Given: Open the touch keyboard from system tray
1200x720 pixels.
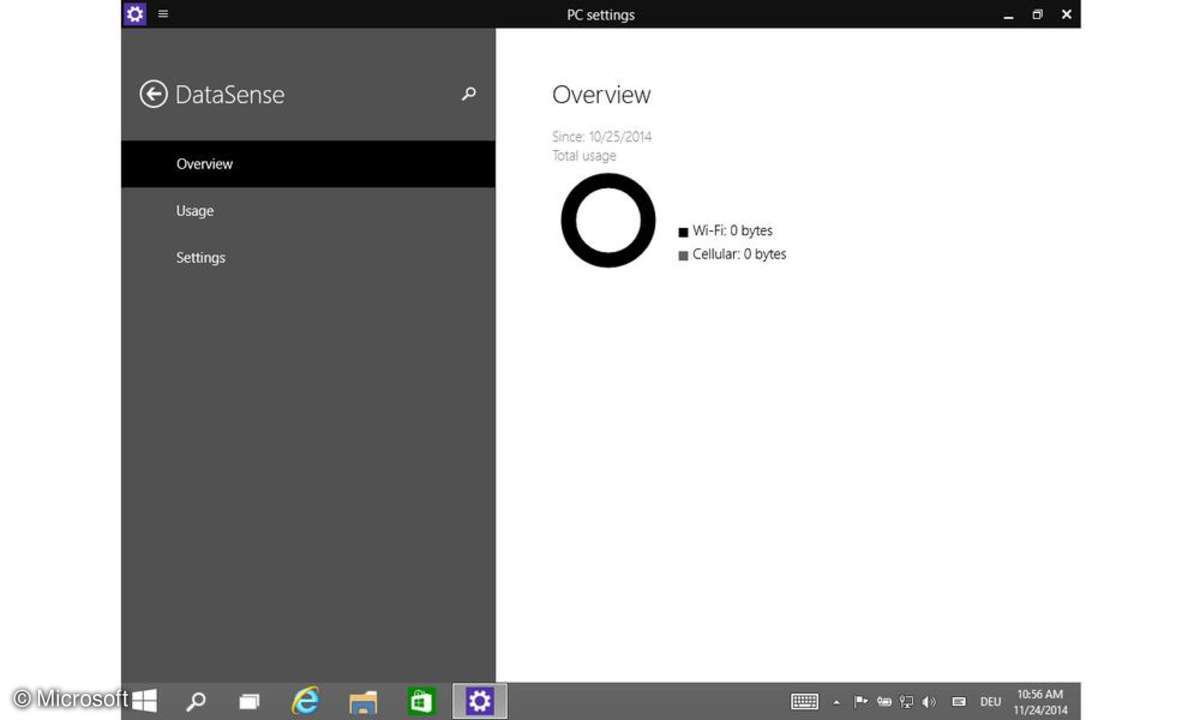Looking at the screenshot, I should coord(805,702).
